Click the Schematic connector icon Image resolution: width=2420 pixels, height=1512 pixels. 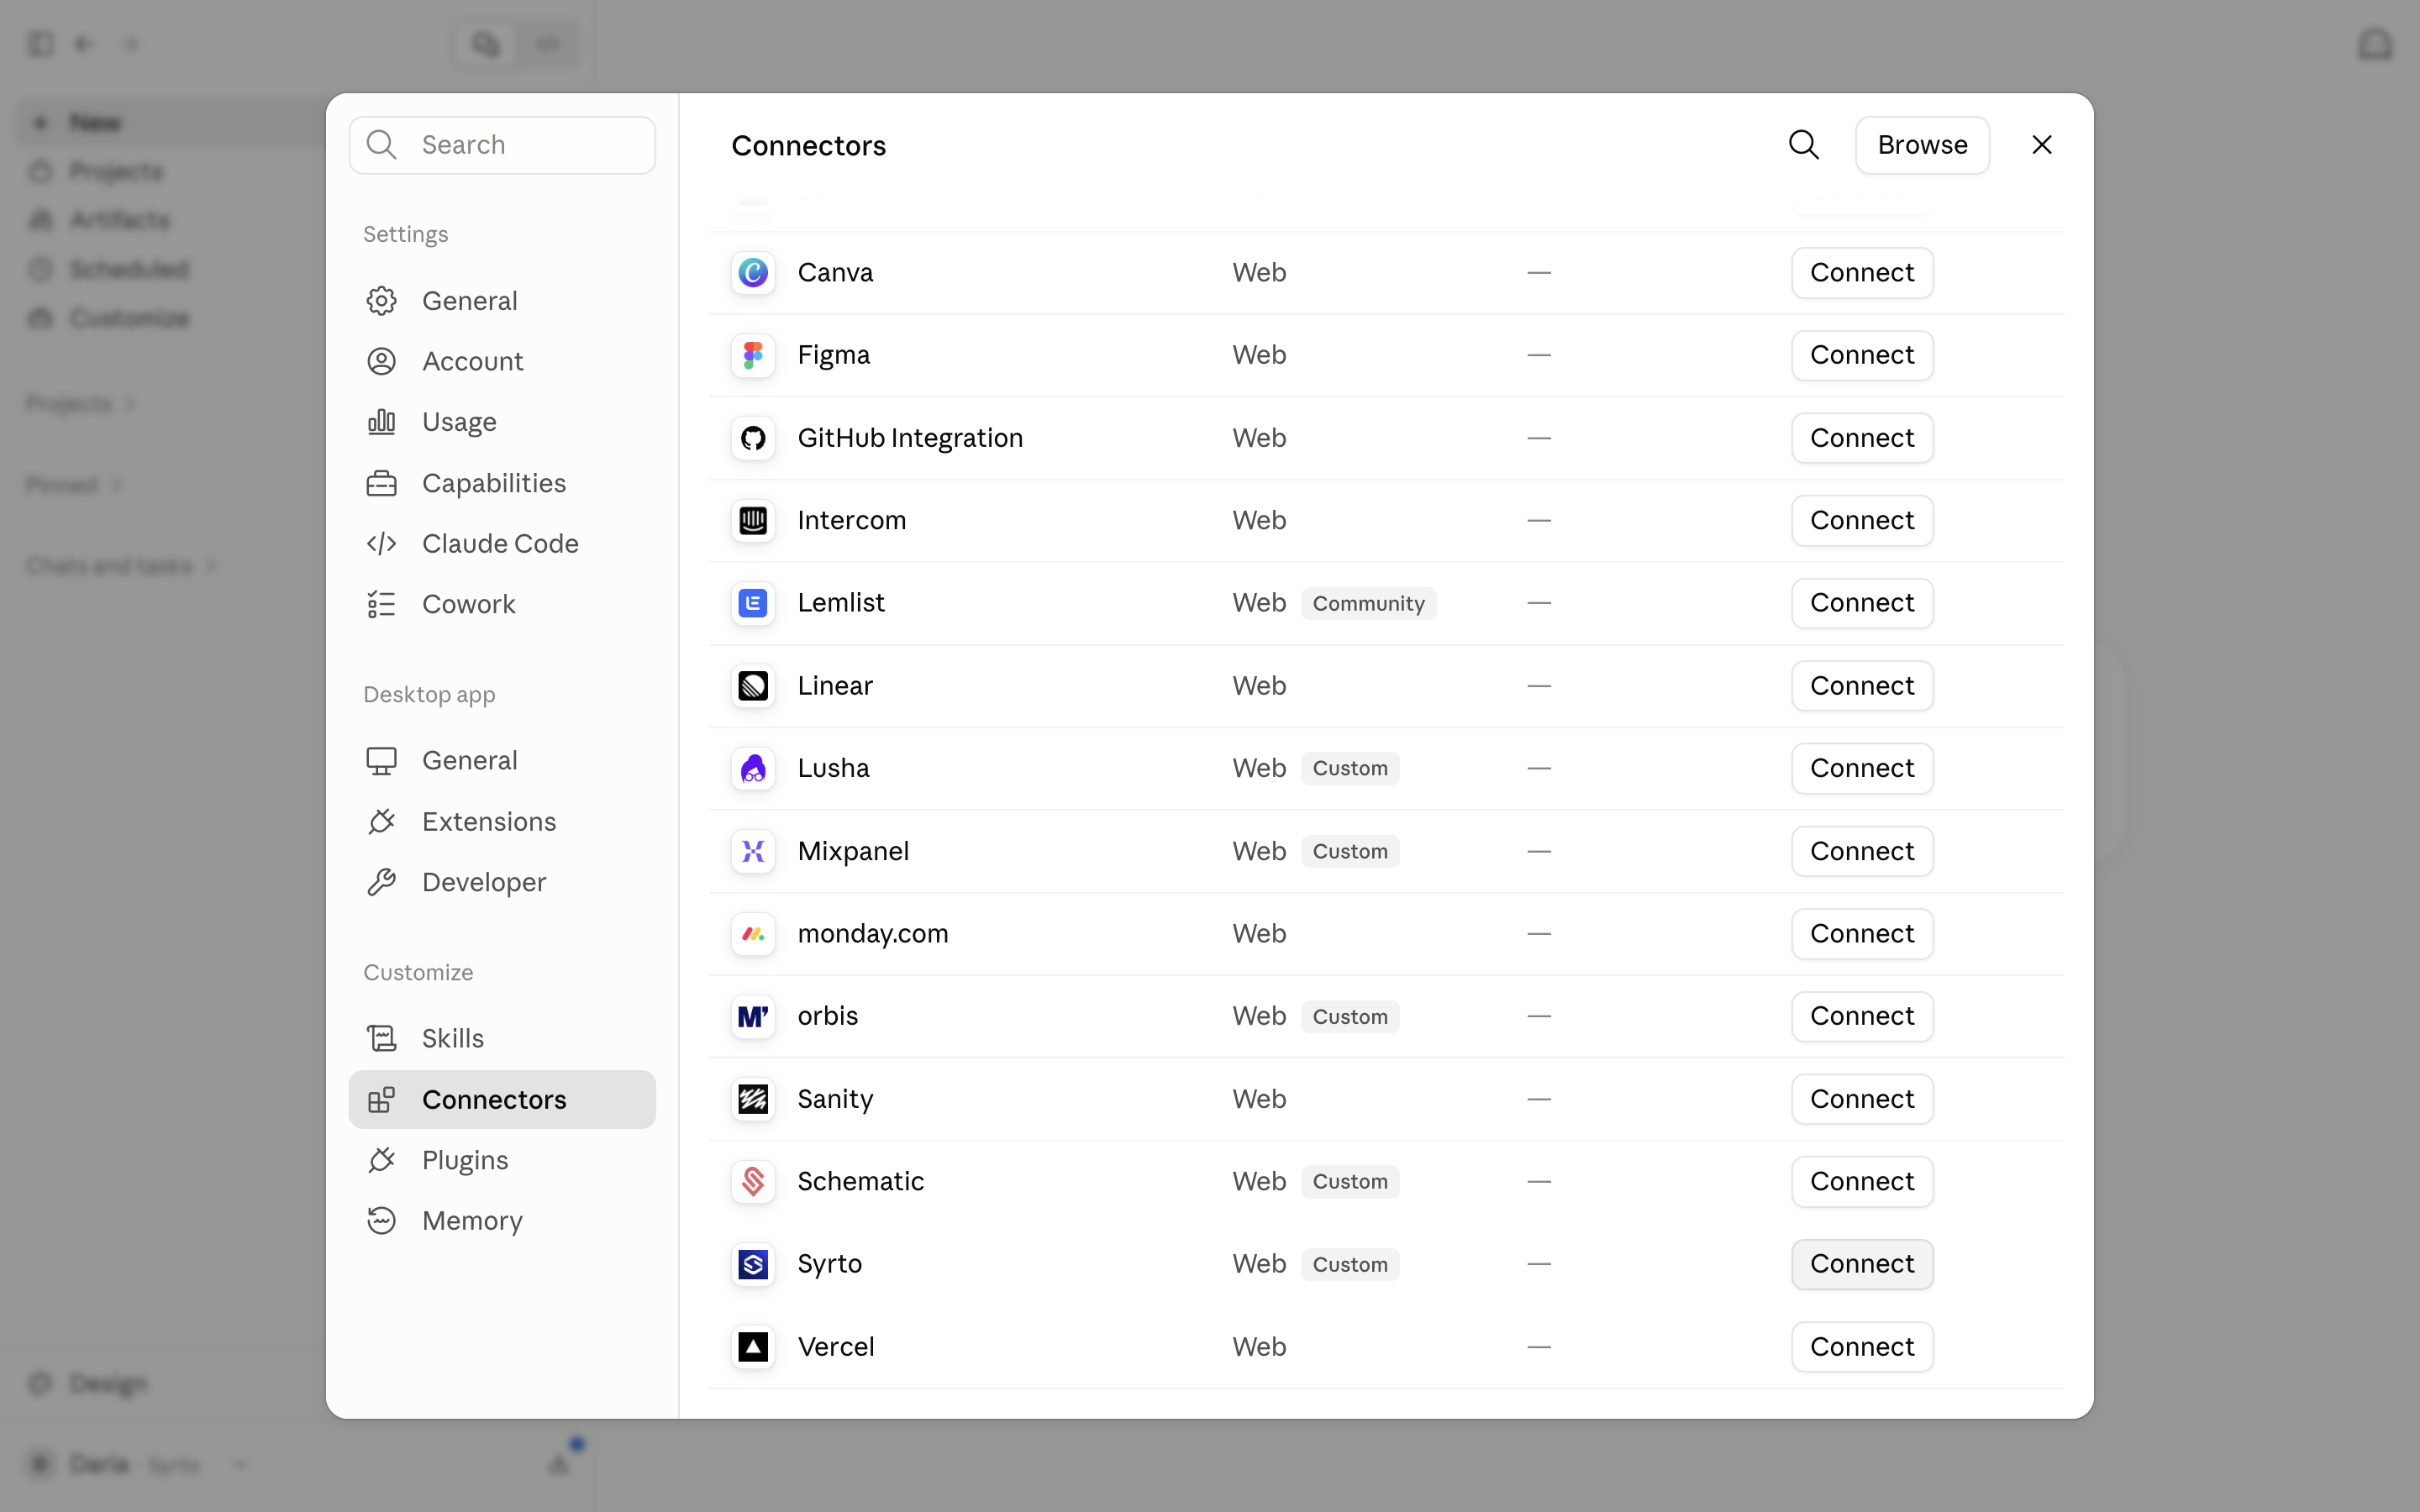(x=753, y=1181)
